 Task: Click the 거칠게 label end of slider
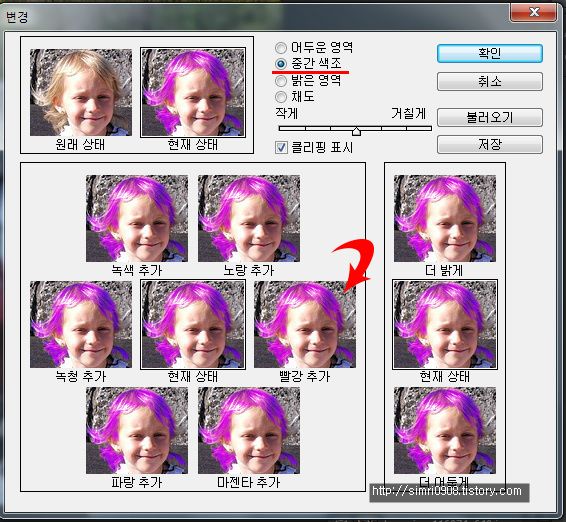[409, 114]
